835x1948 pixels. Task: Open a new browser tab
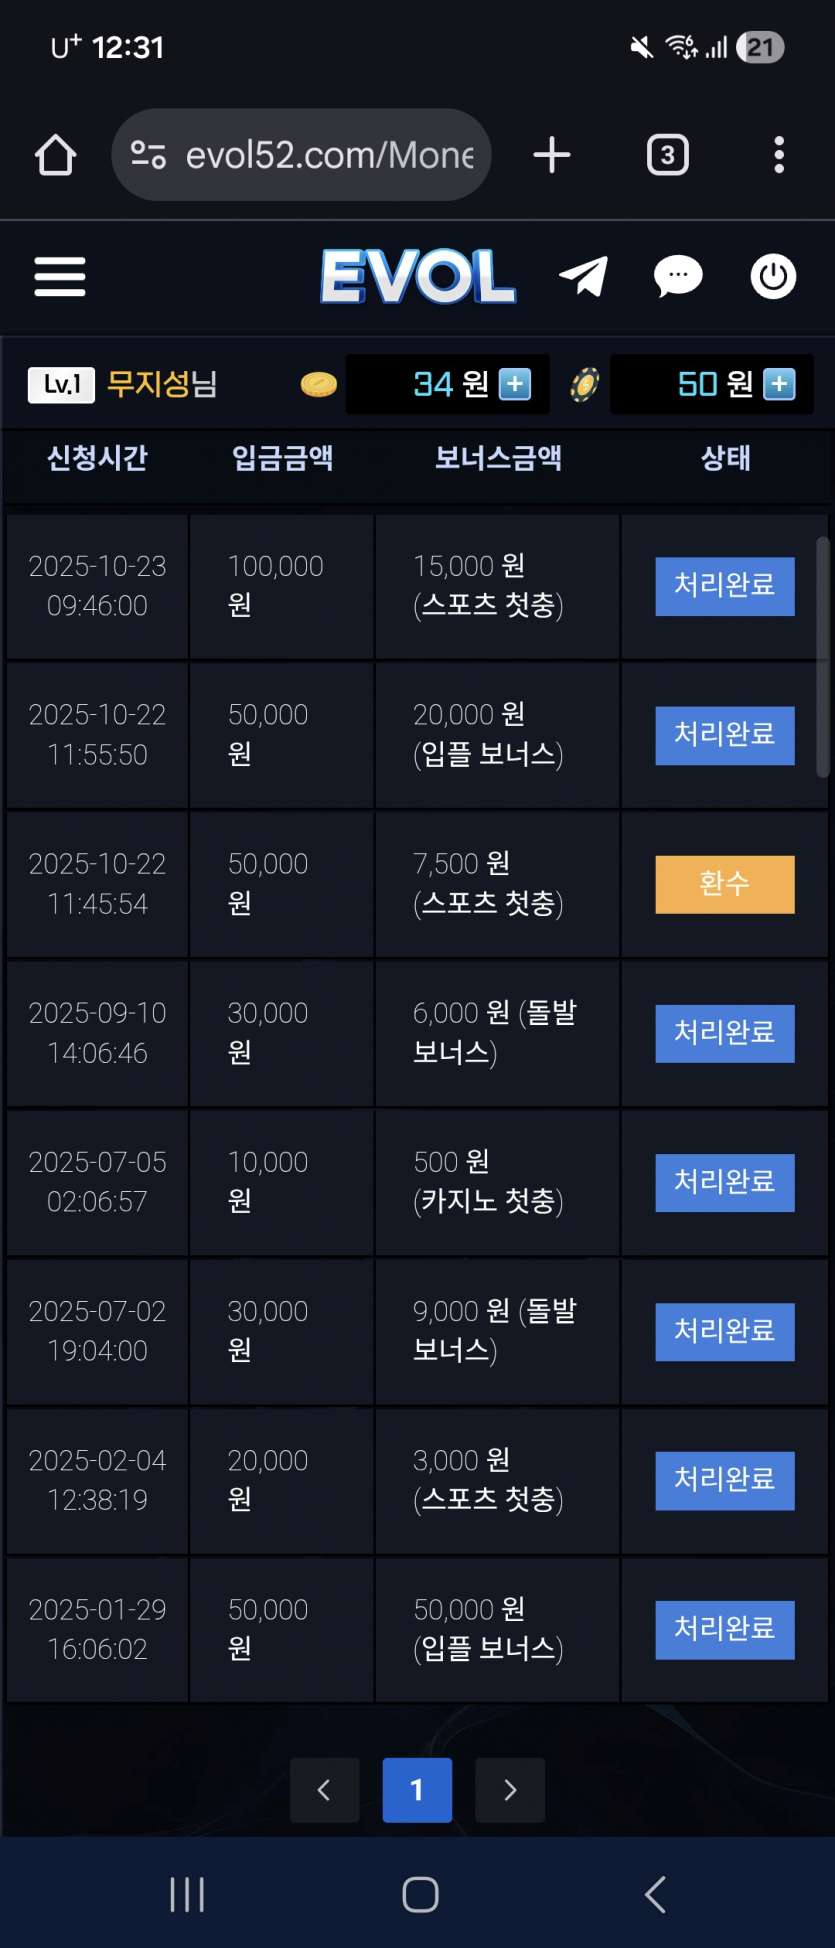pyautogui.click(x=551, y=155)
